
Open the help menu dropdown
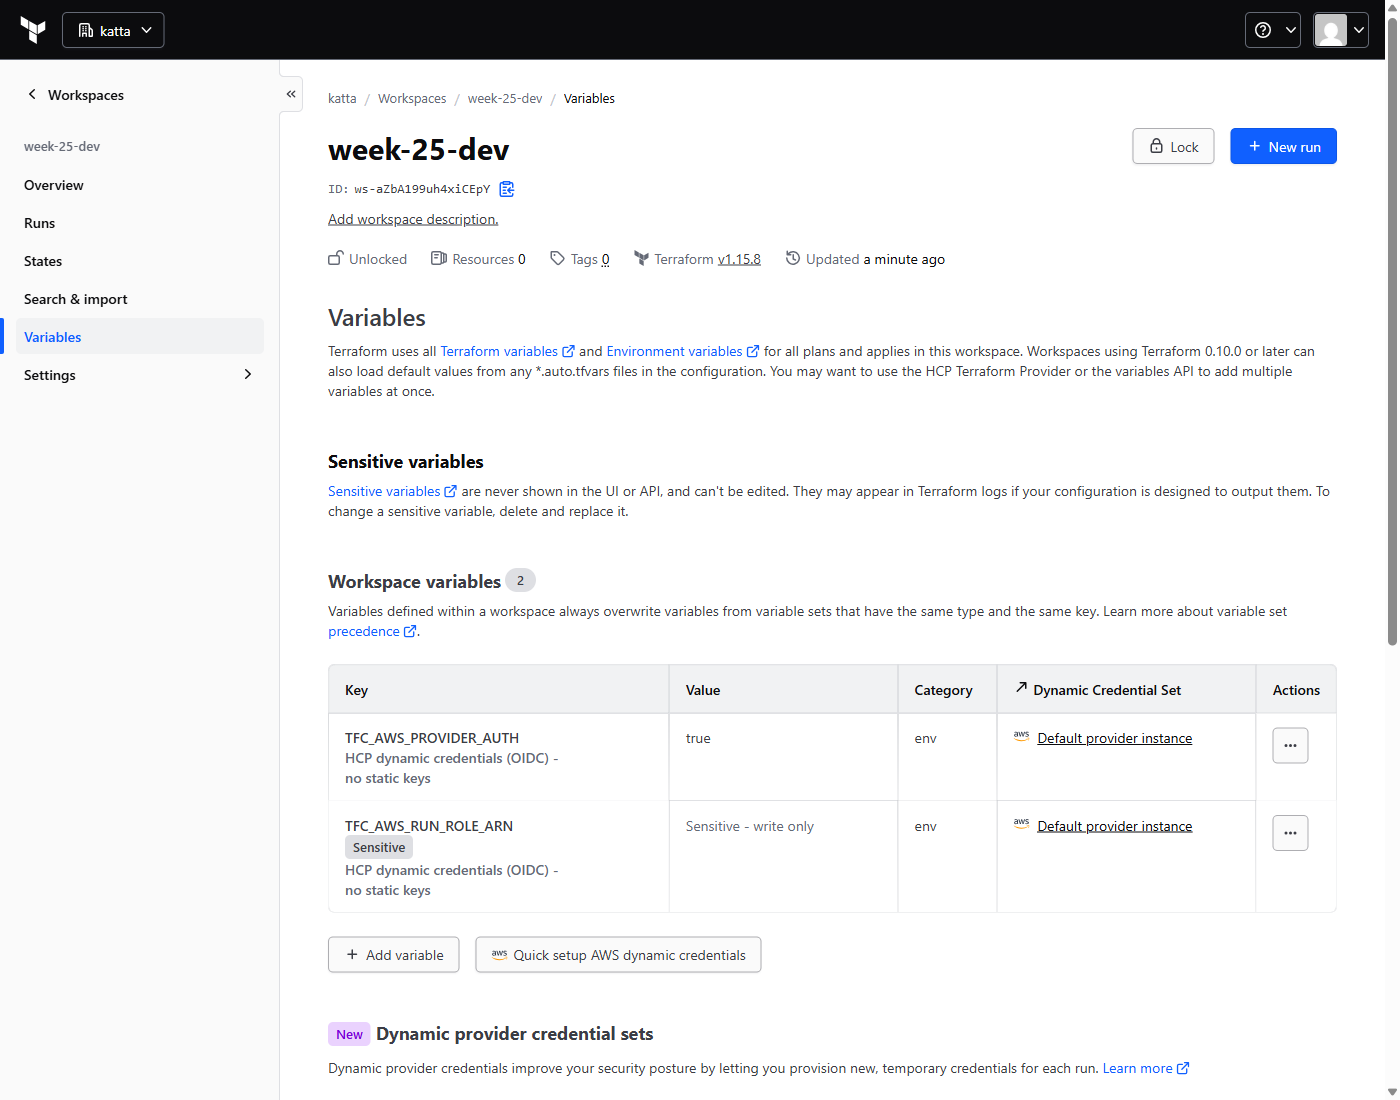[1272, 30]
